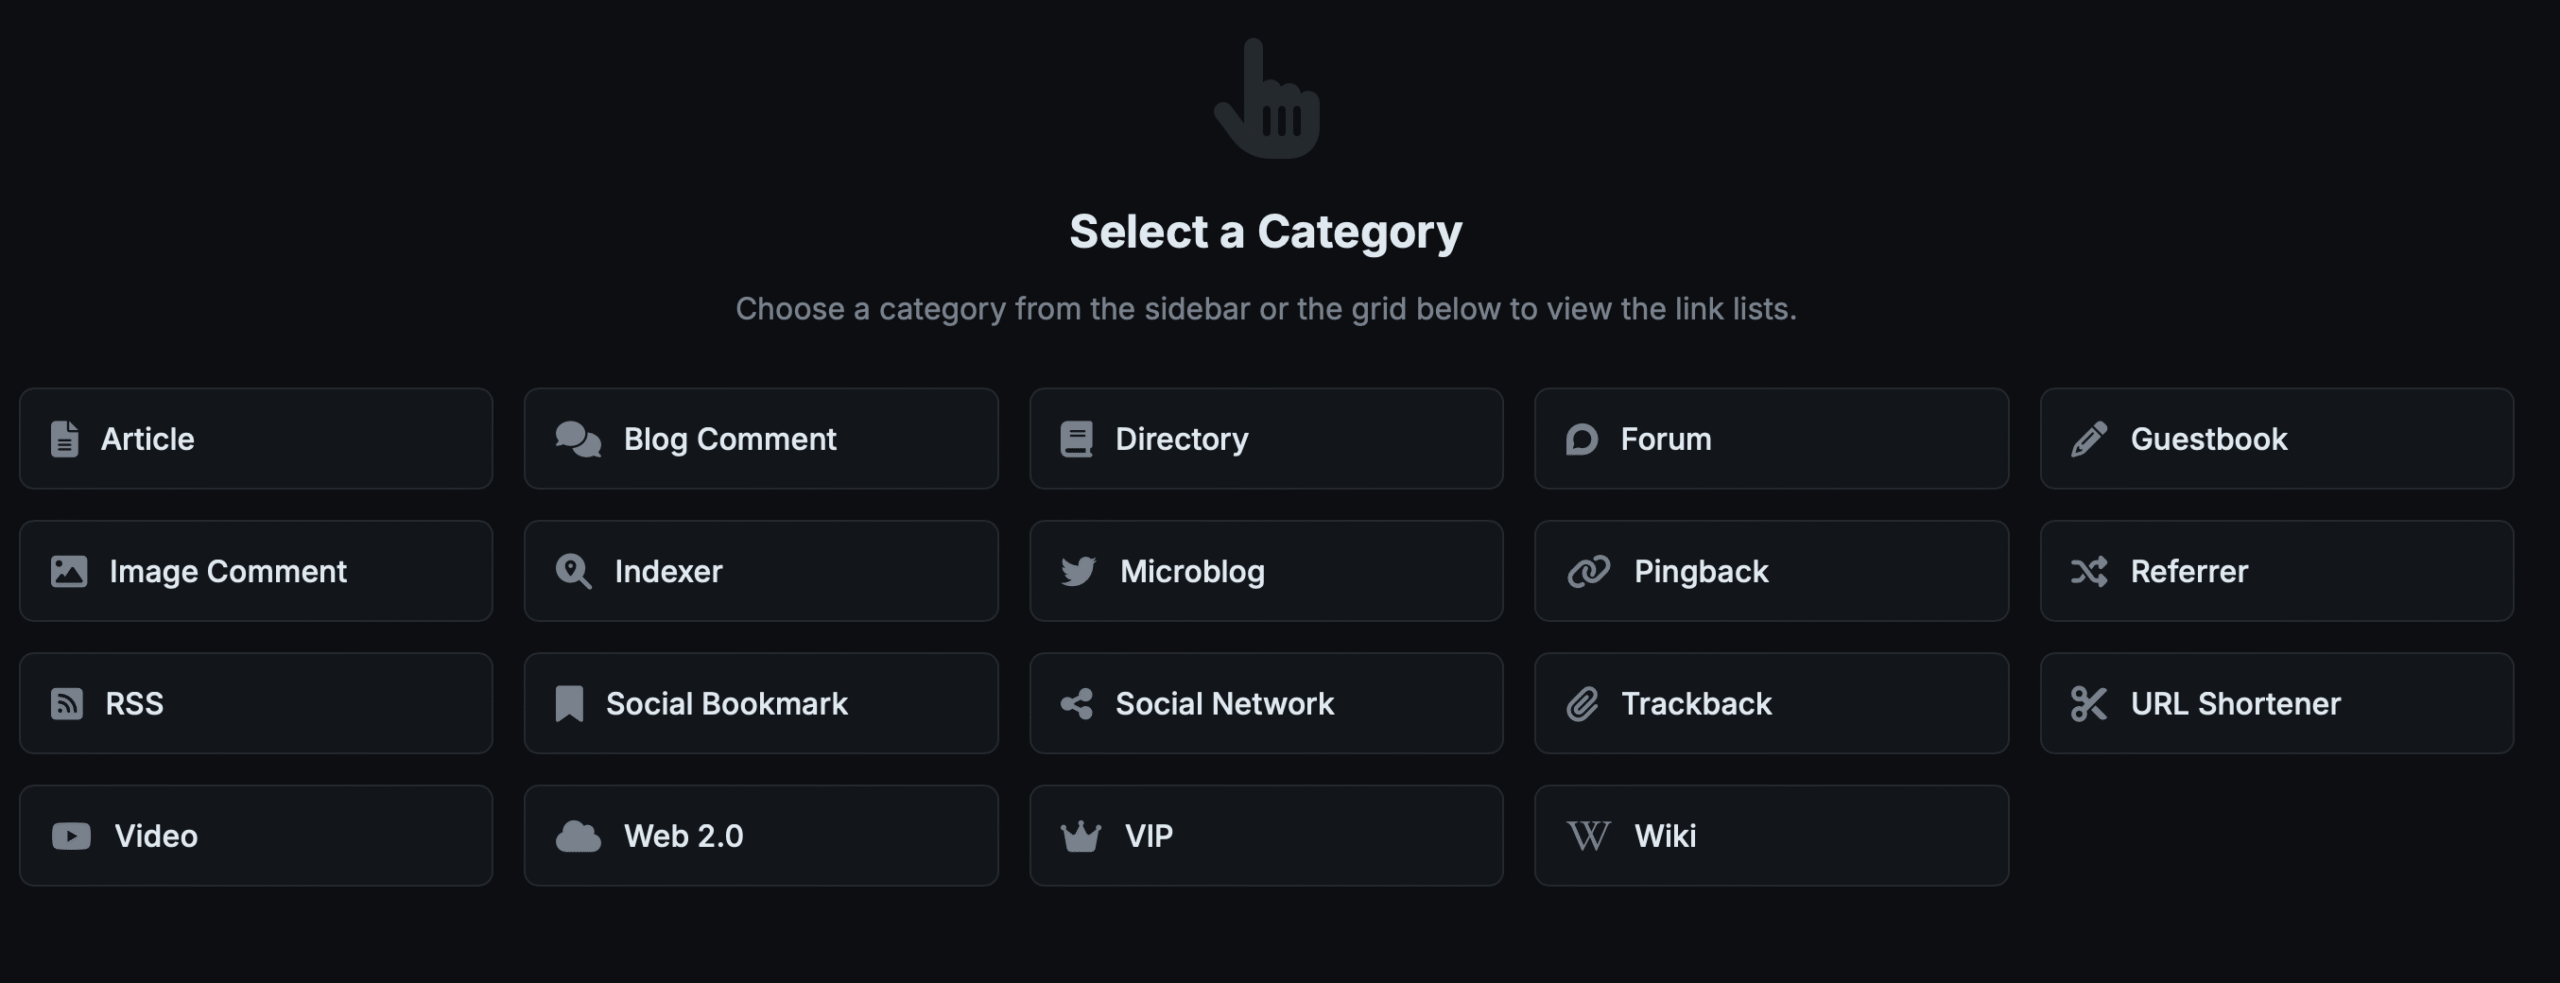Select the Indexer category
The width and height of the screenshot is (2560, 983).
tap(760, 571)
